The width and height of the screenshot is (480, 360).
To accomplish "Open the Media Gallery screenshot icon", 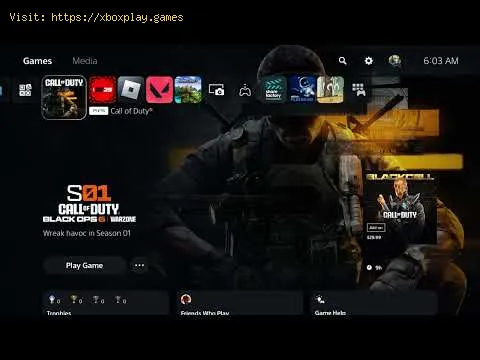I will 216,90.
